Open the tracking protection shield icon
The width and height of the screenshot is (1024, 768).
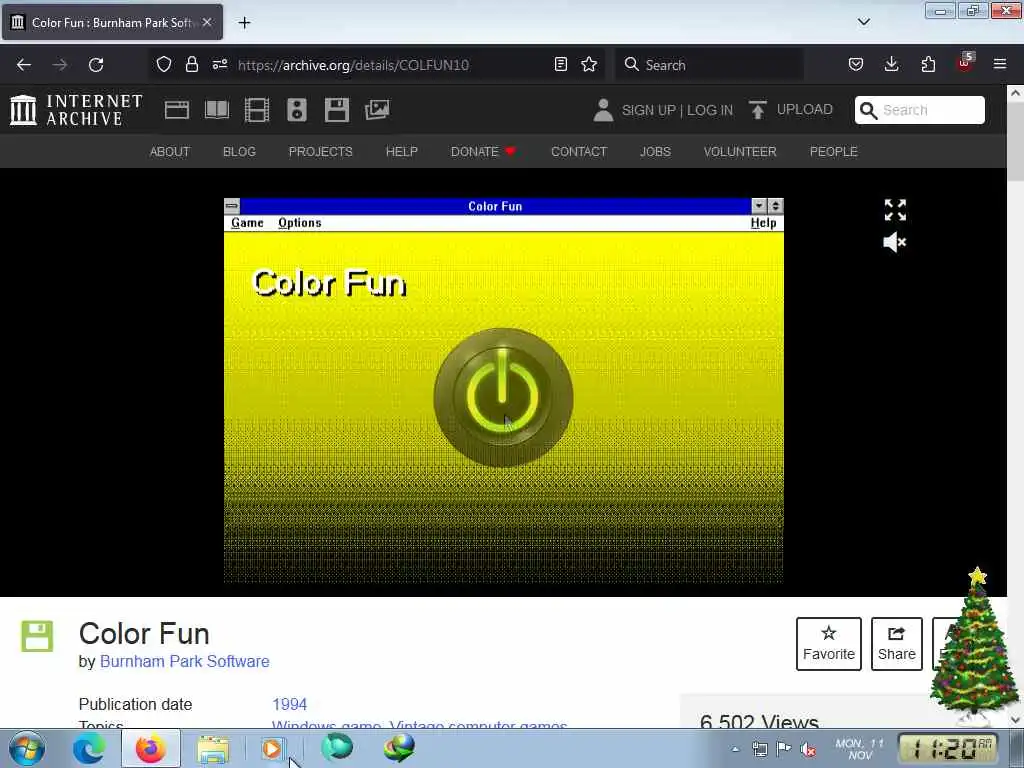[x=164, y=64]
